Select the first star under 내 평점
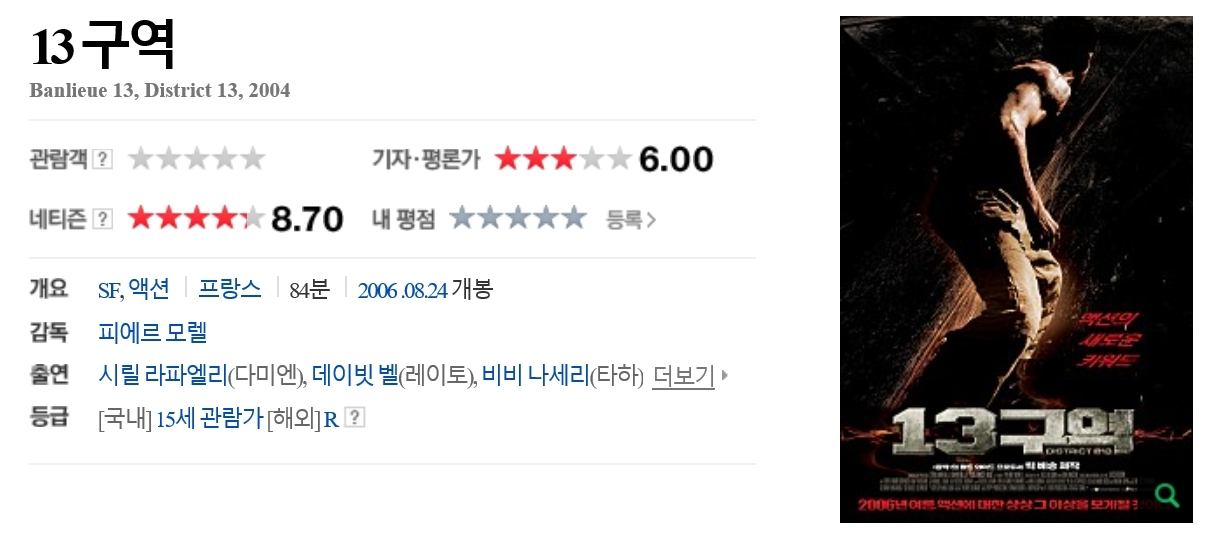The height and width of the screenshot is (539, 1226). [462, 217]
